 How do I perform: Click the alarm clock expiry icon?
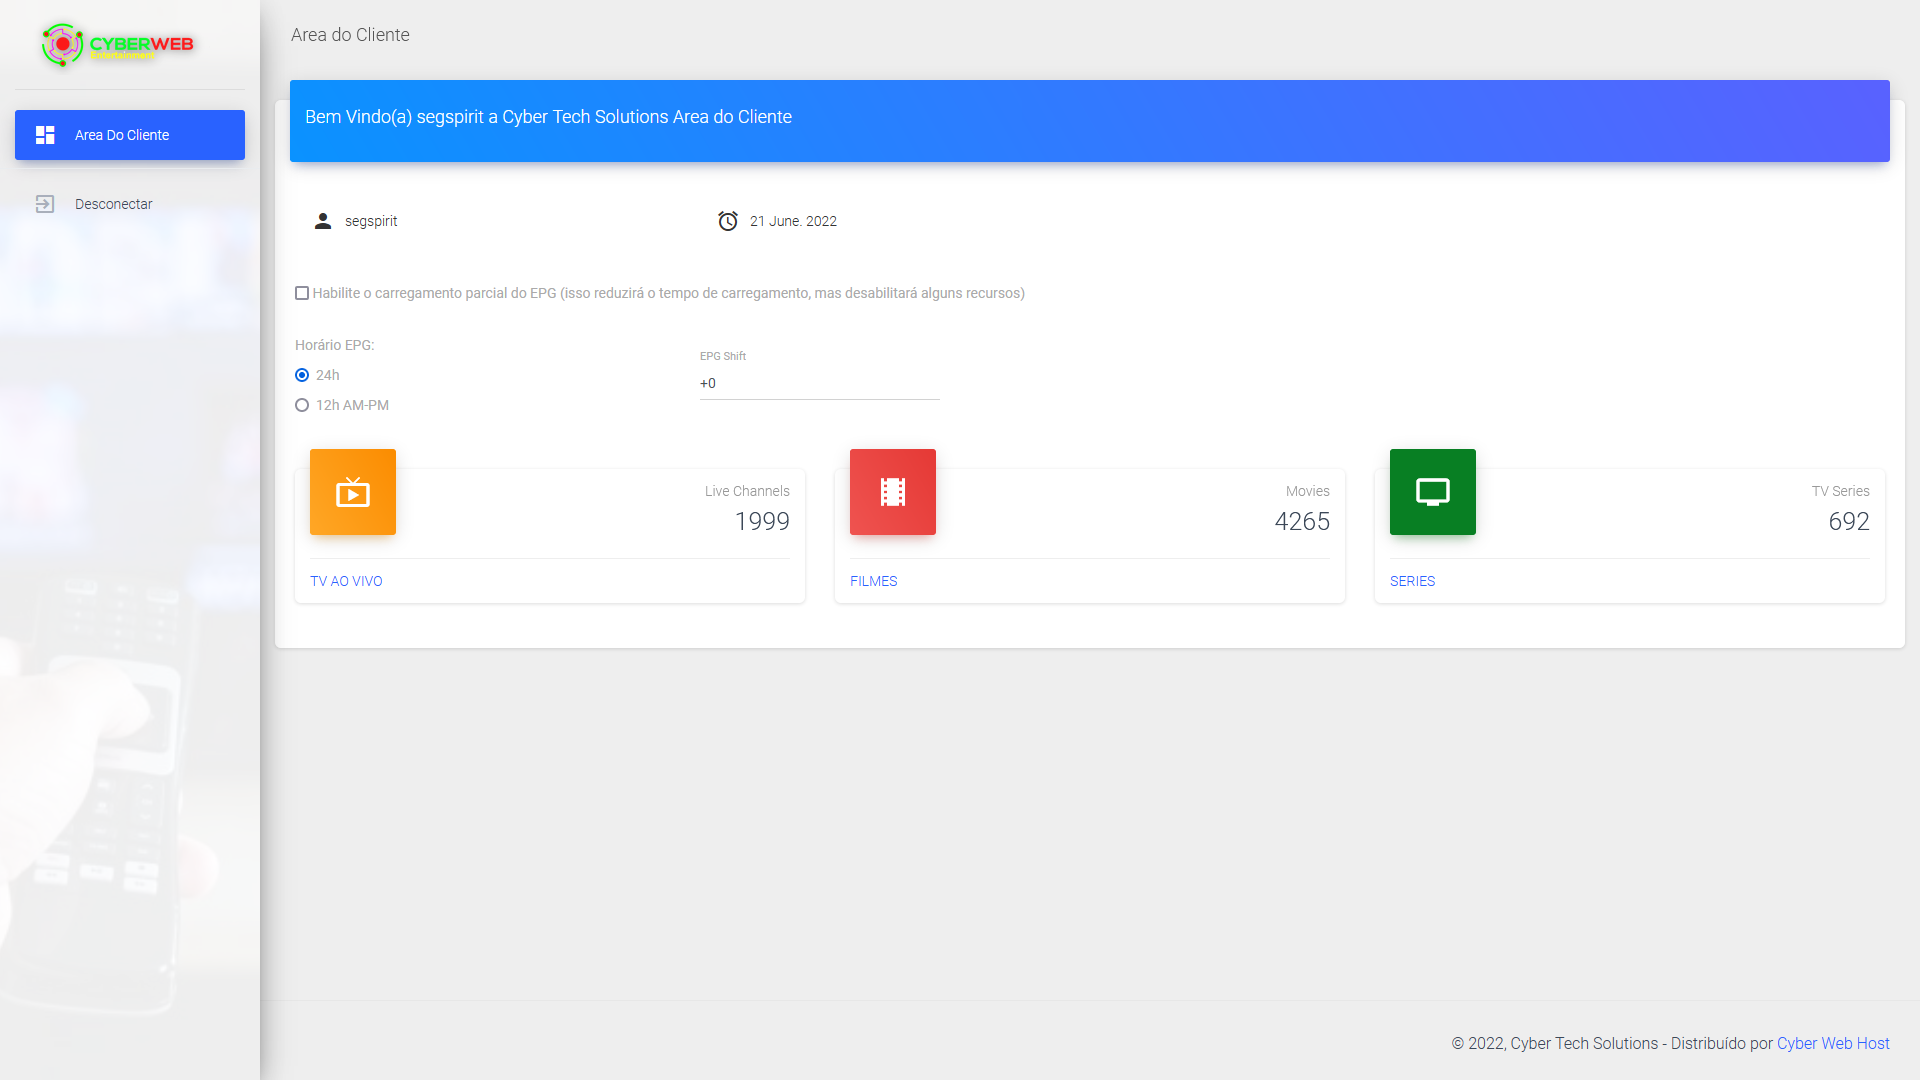728,221
